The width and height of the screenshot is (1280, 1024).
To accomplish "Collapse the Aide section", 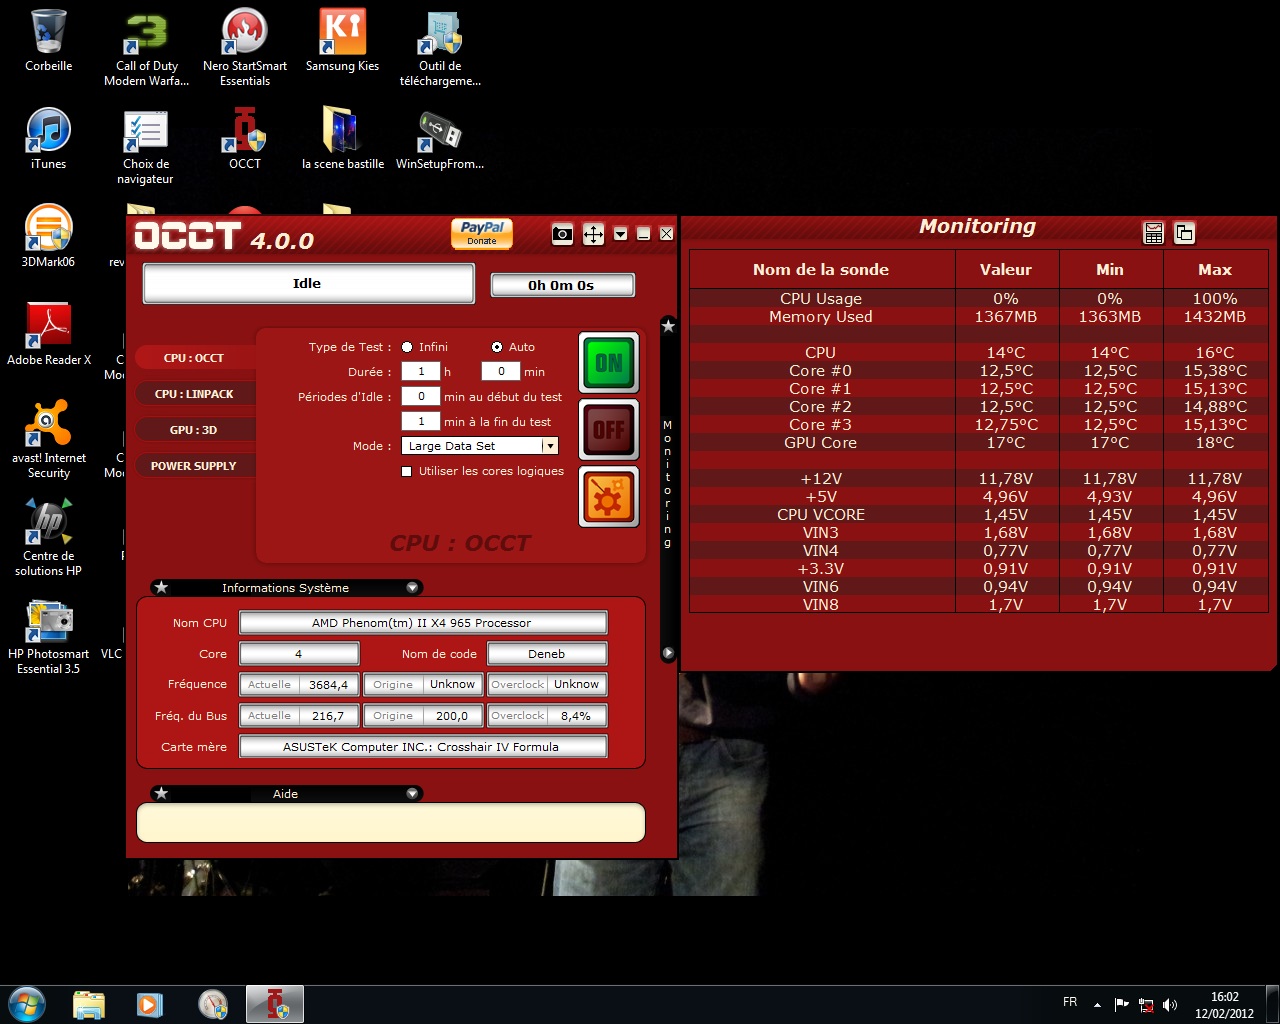I will [x=412, y=794].
